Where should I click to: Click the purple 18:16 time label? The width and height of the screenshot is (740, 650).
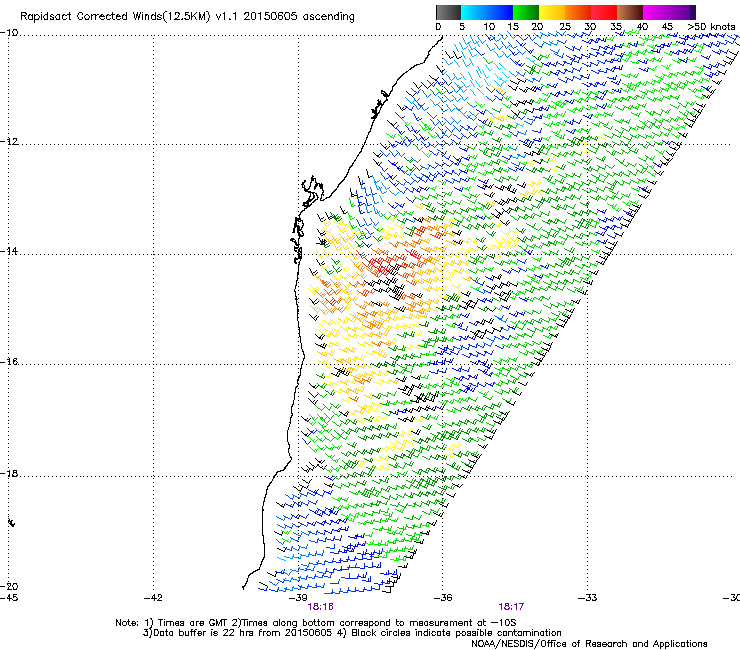pyautogui.click(x=320, y=607)
